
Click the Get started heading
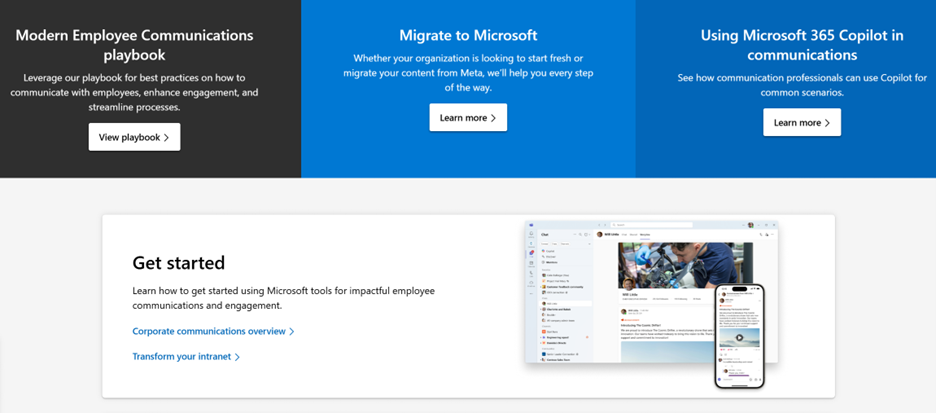pyautogui.click(x=178, y=263)
